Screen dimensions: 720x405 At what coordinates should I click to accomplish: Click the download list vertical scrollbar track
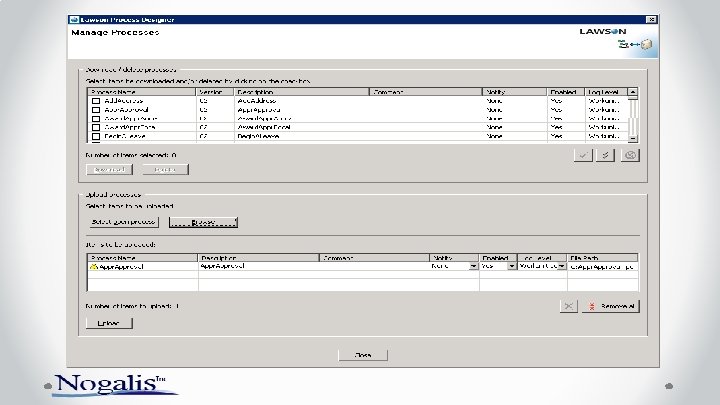point(633,117)
